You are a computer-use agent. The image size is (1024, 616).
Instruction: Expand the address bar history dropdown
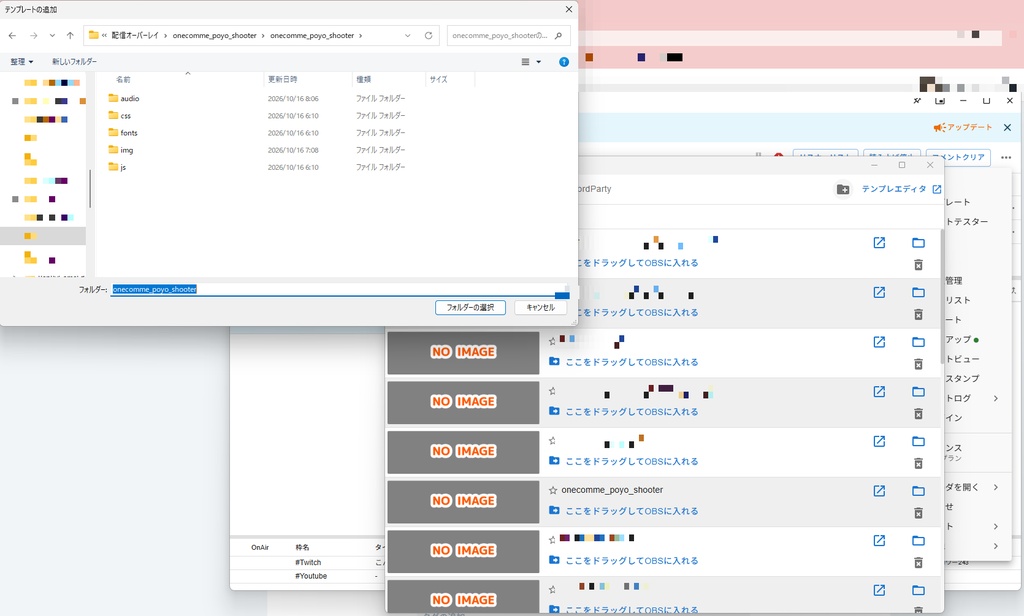(408, 35)
